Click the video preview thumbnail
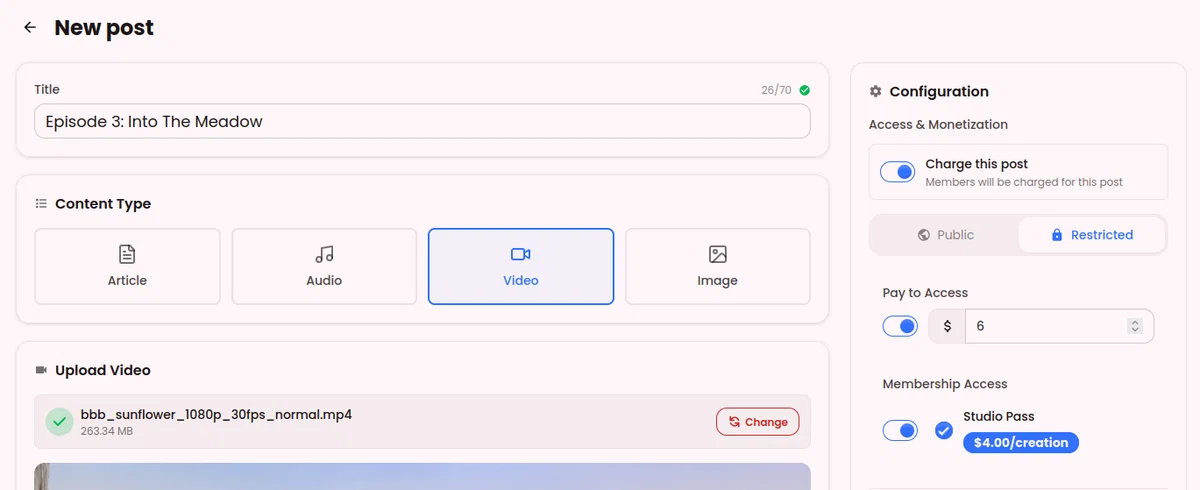Image resolution: width=1200 pixels, height=490 pixels. (422, 476)
